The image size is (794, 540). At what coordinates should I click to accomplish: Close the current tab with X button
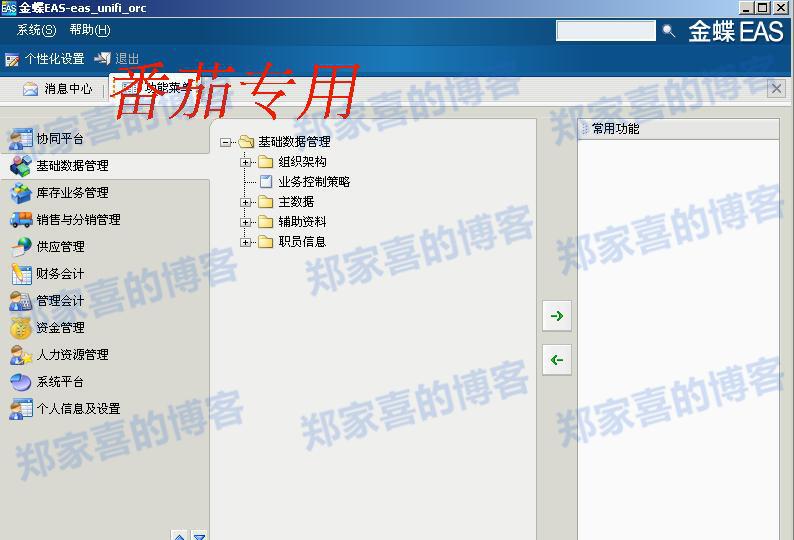(x=776, y=89)
